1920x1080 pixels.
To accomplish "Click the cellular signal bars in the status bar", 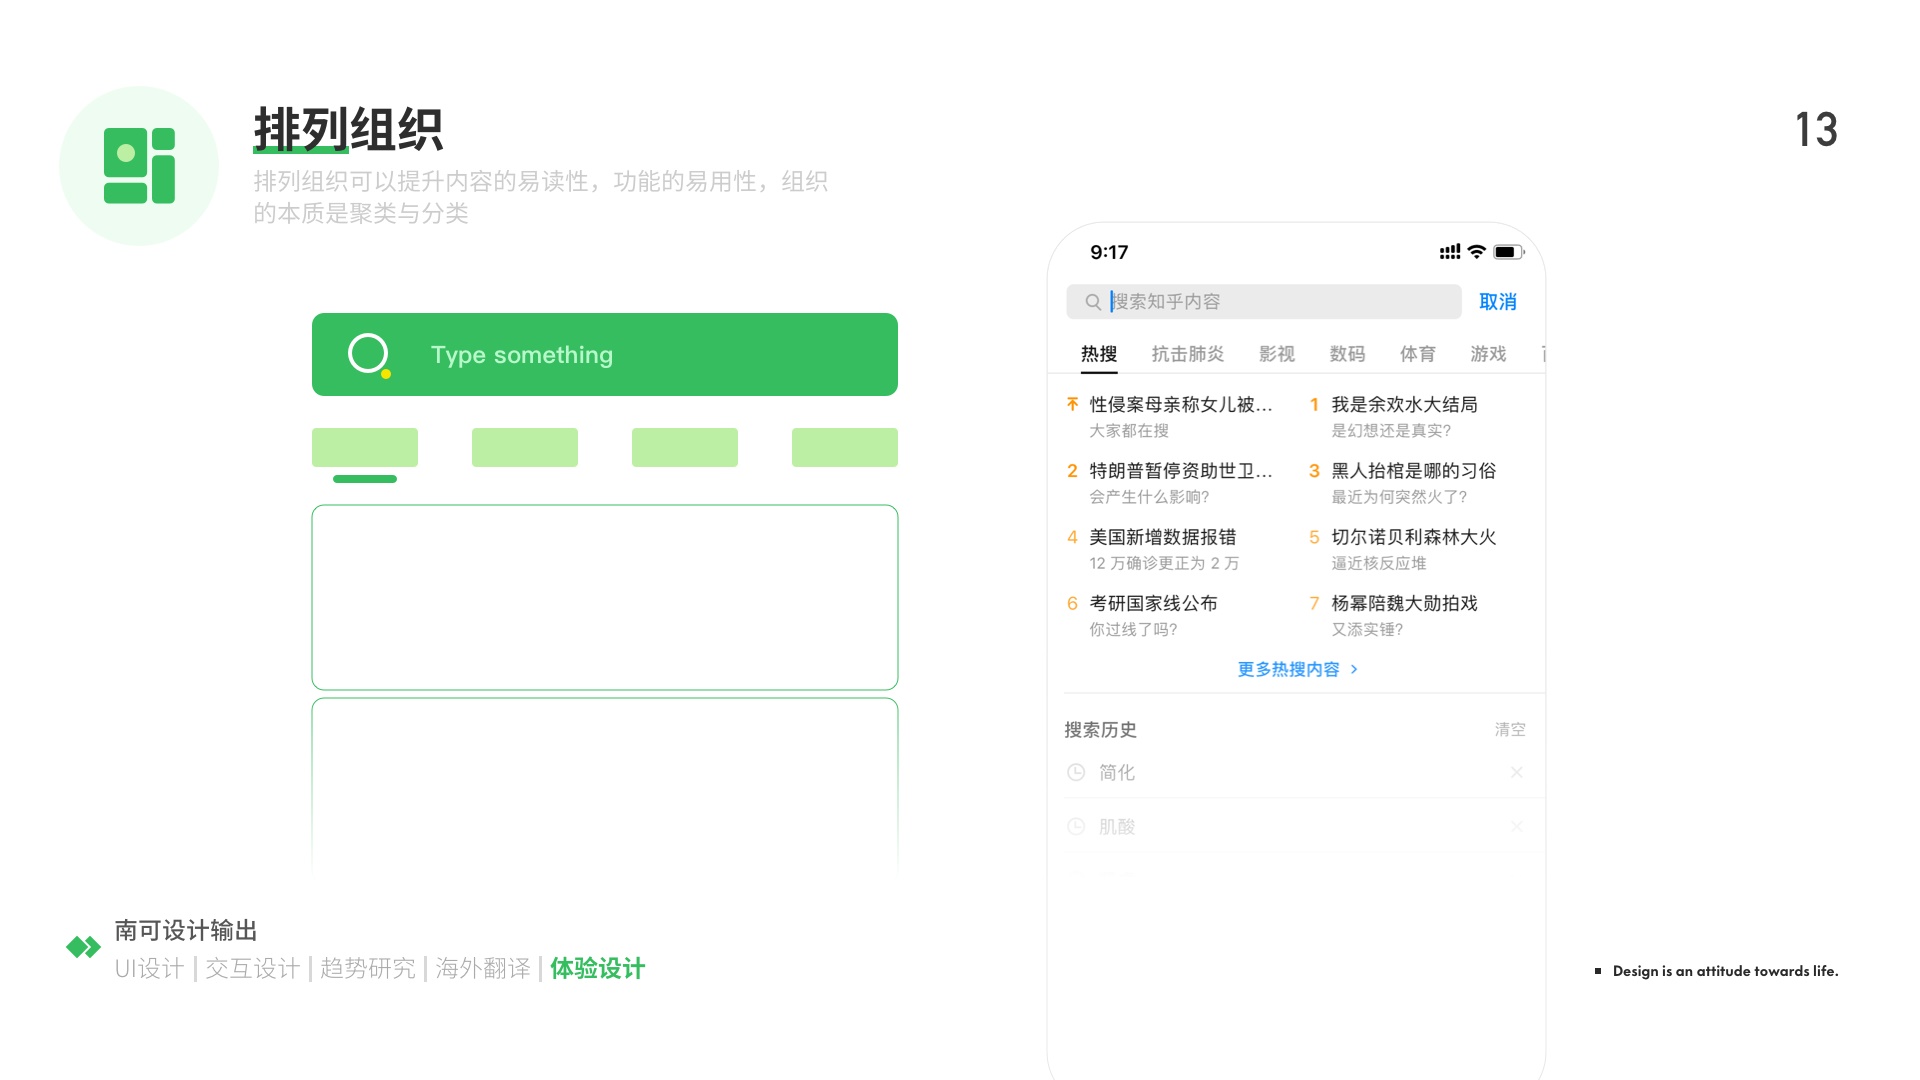I will coord(1448,252).
